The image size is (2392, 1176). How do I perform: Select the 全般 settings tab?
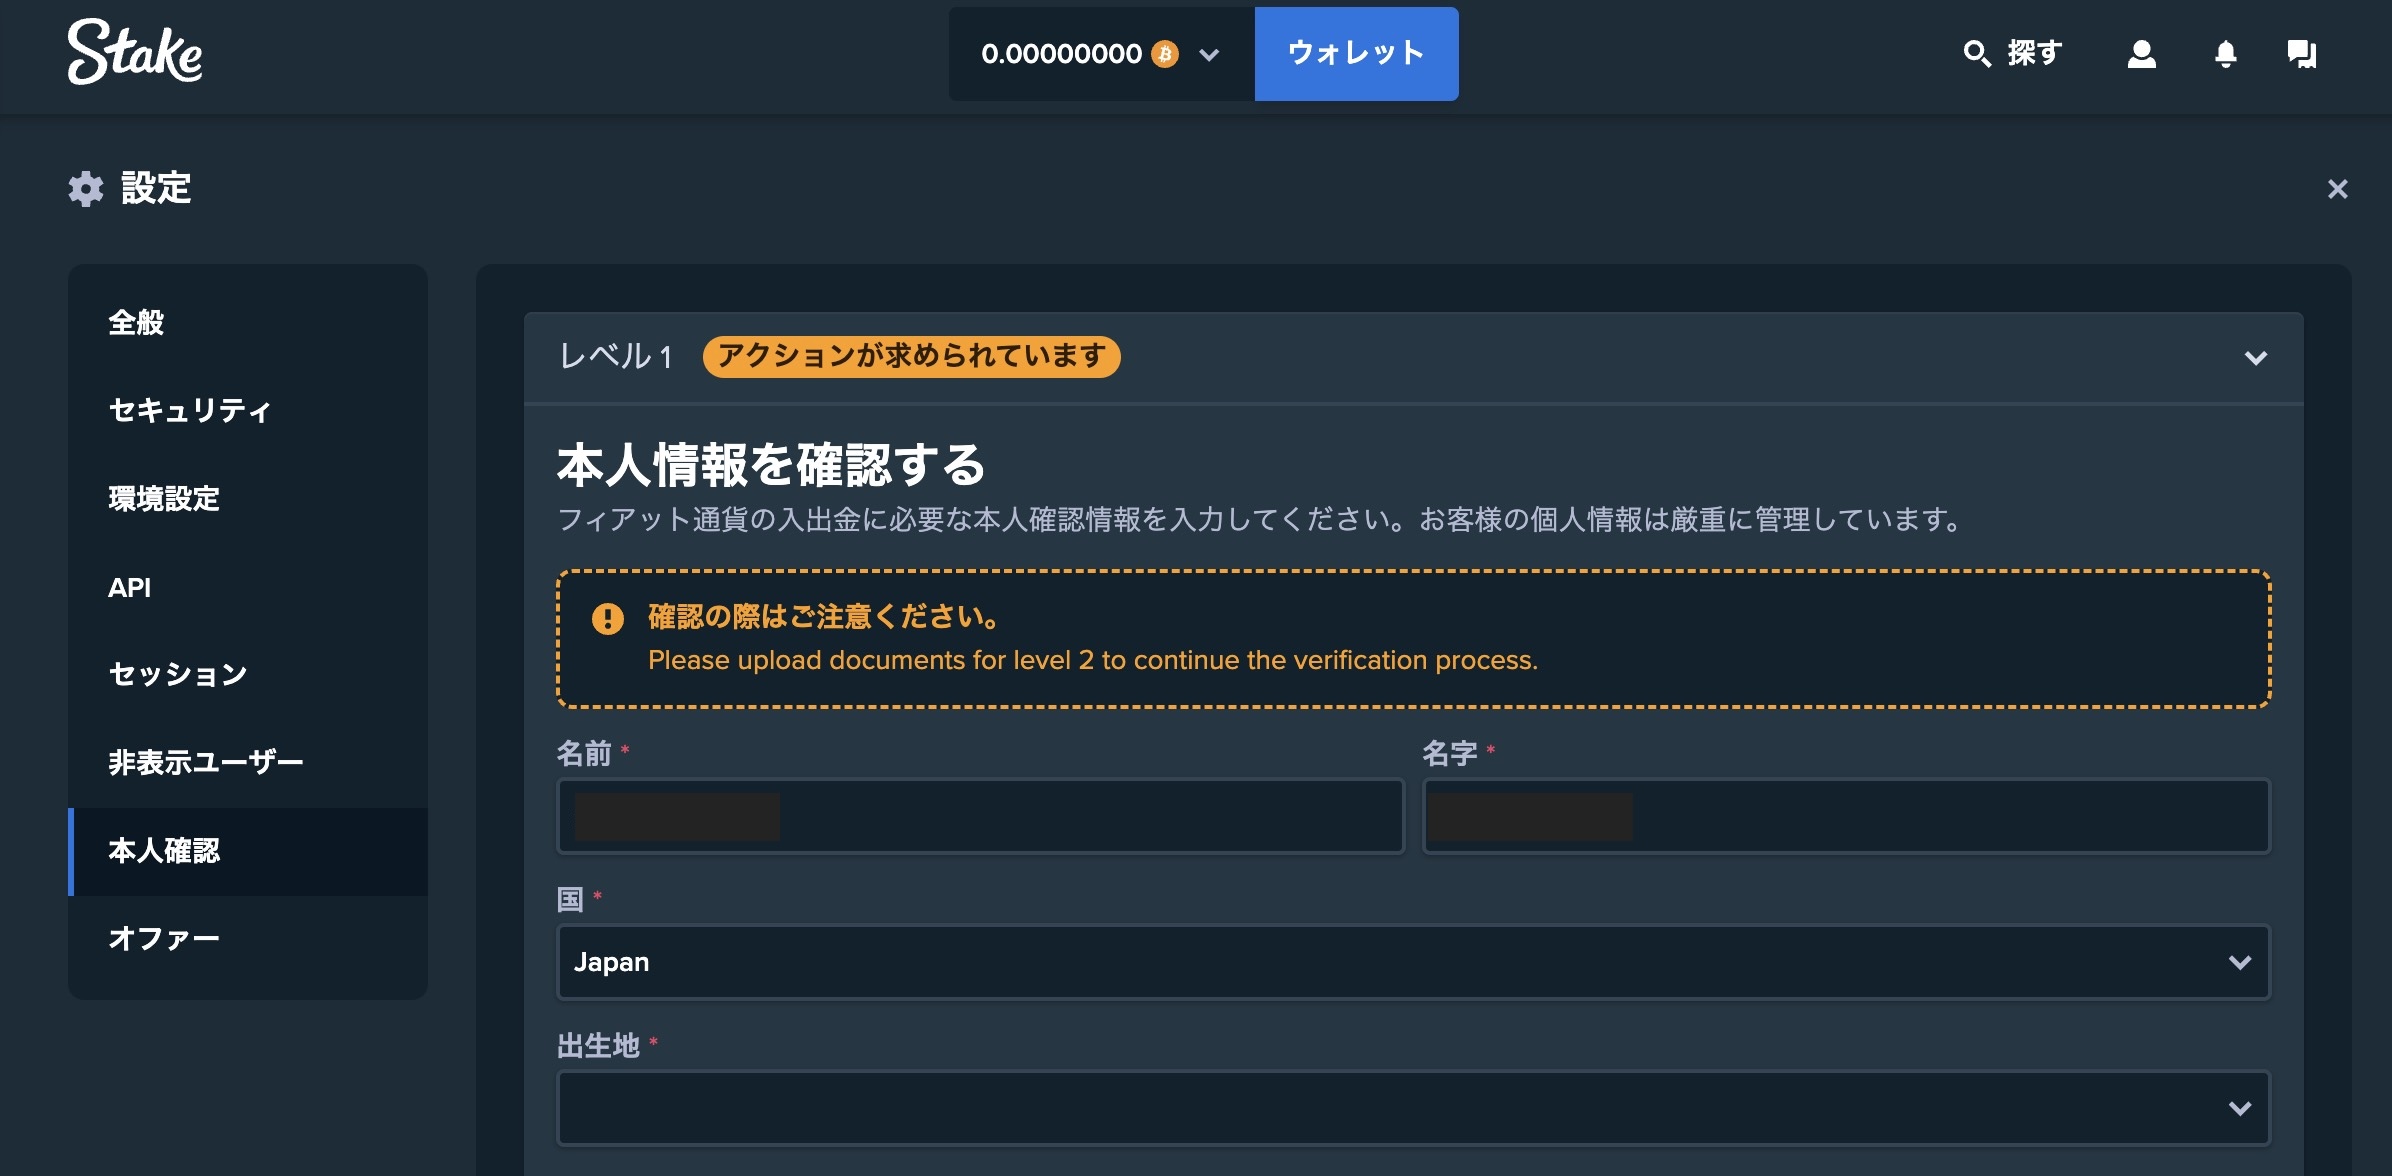tap(248, 323)
